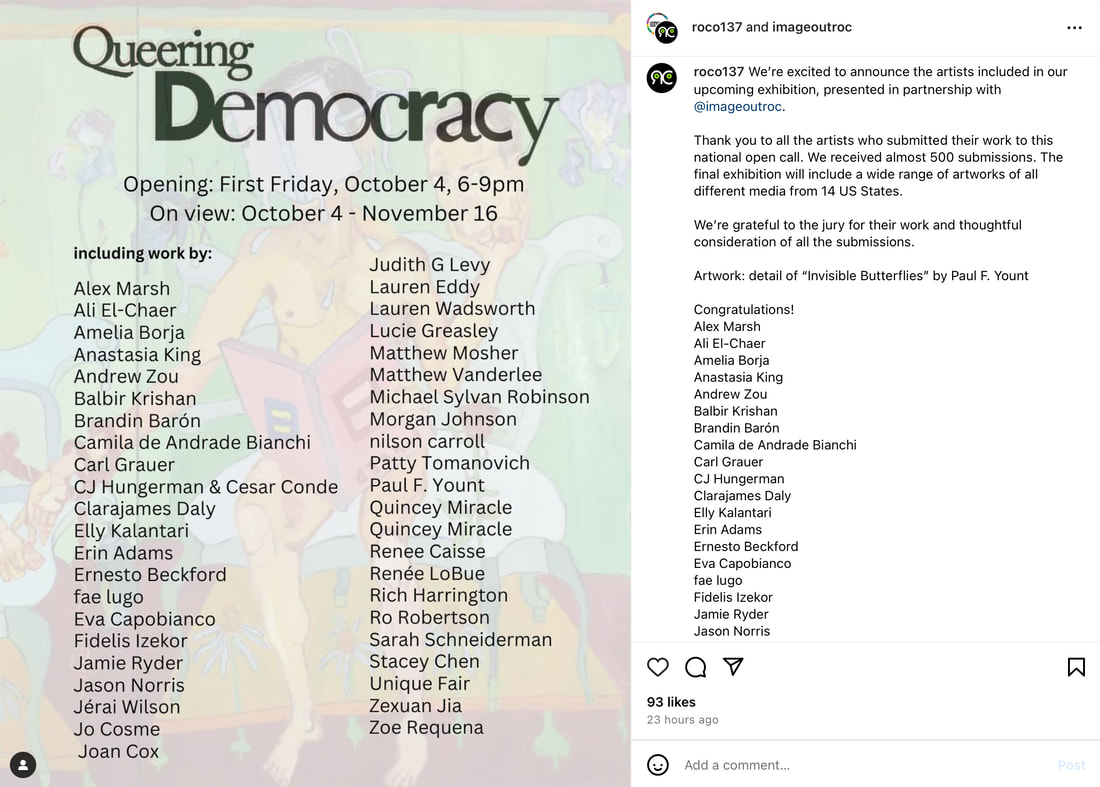Open roco137 username in post header
The image size is (1100, 787).
(716, 27)
